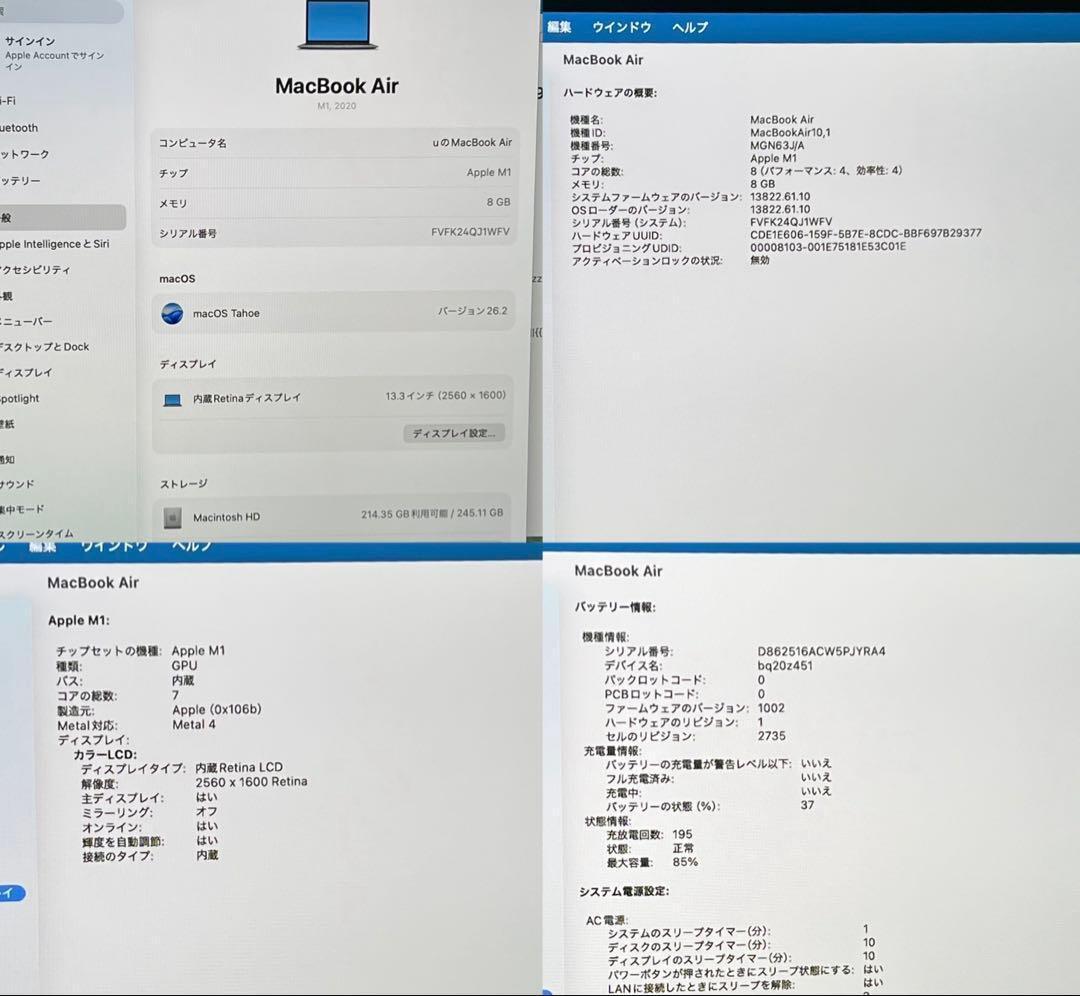
Task: Click the serial number FVFK24QJ1WFV in About
Action: tap(470, 232)
